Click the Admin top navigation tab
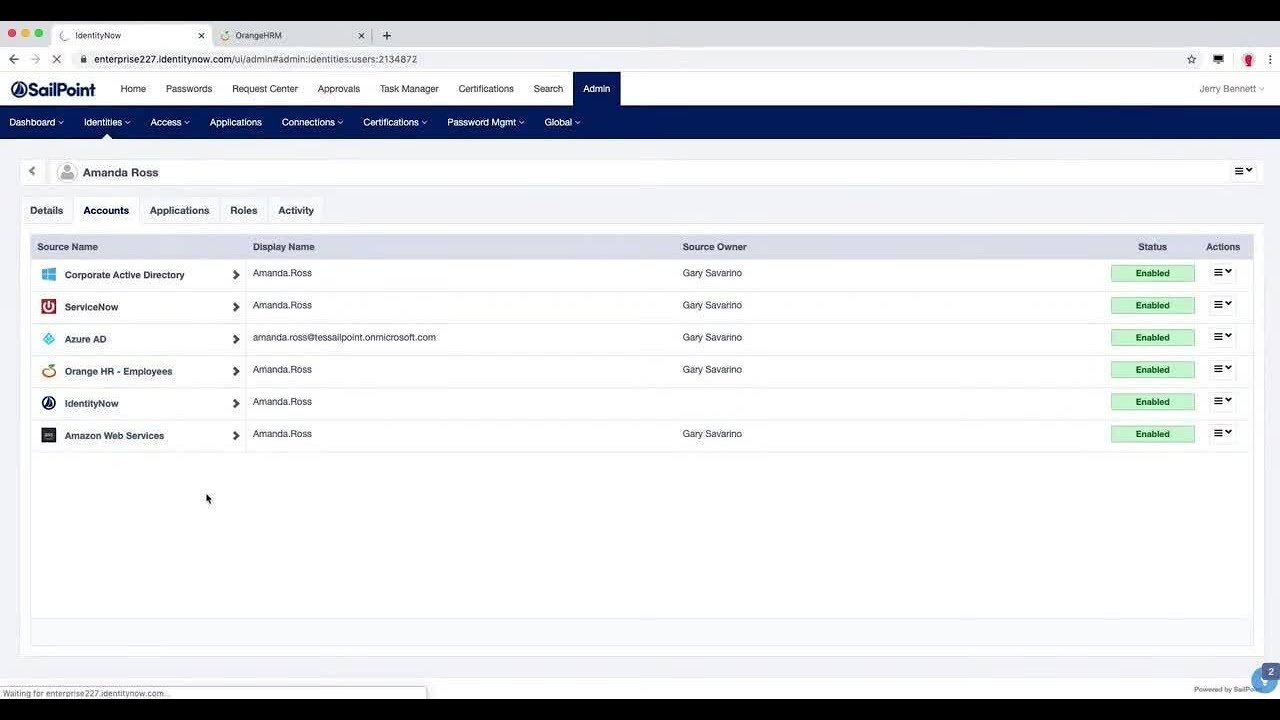 (596, 89)
